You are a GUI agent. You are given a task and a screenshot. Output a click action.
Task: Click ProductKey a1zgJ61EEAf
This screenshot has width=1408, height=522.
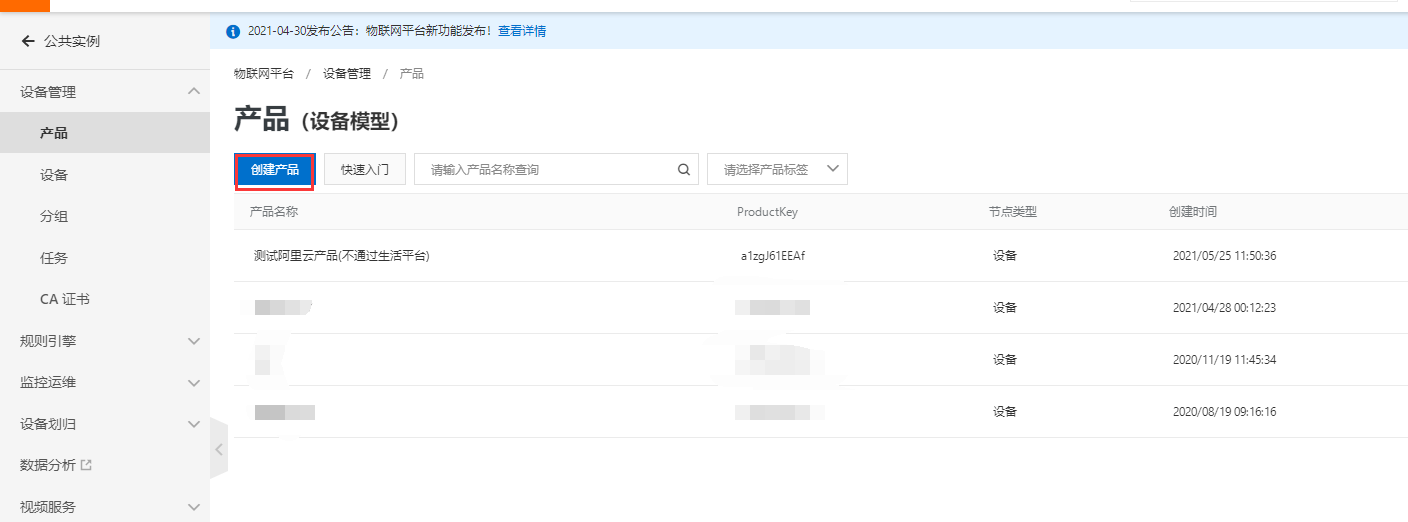click(x=773, y=256)
